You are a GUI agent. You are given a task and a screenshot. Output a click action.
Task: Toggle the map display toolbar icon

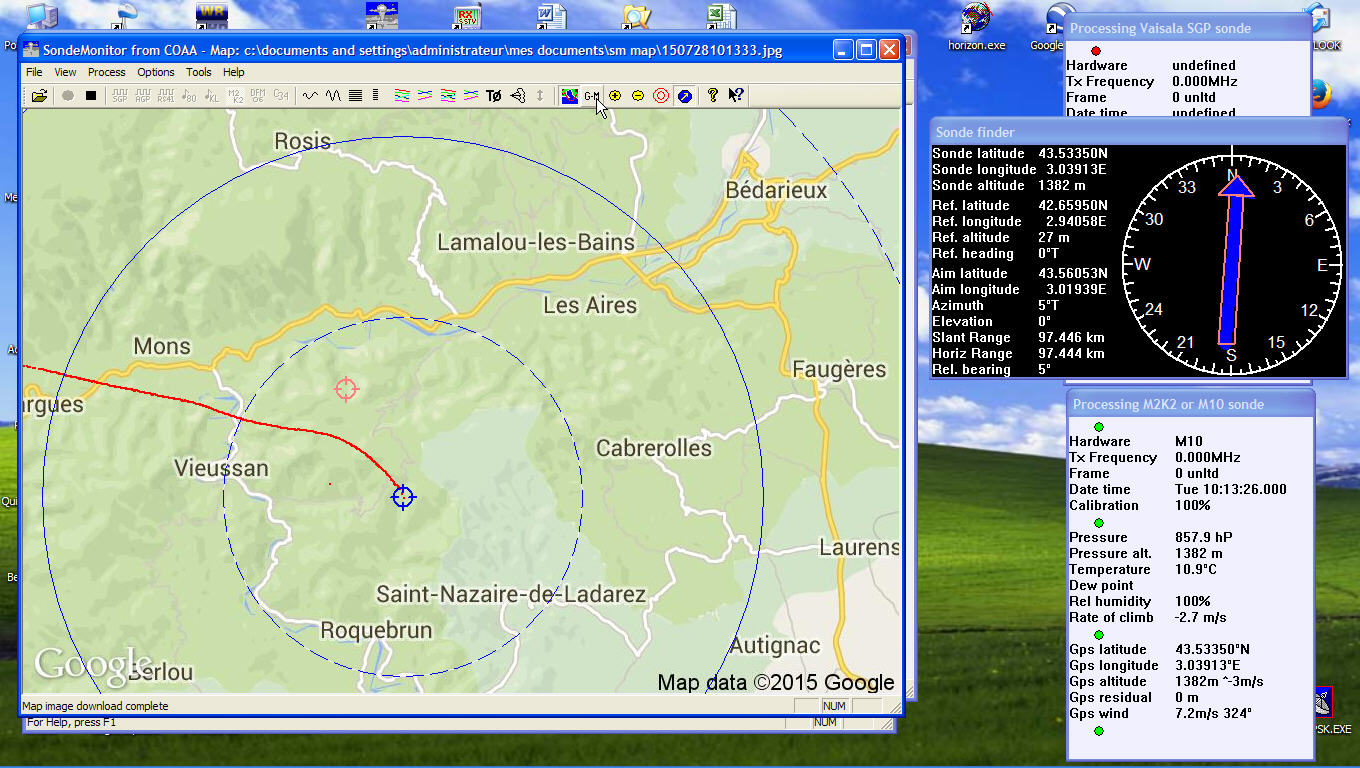569,96
